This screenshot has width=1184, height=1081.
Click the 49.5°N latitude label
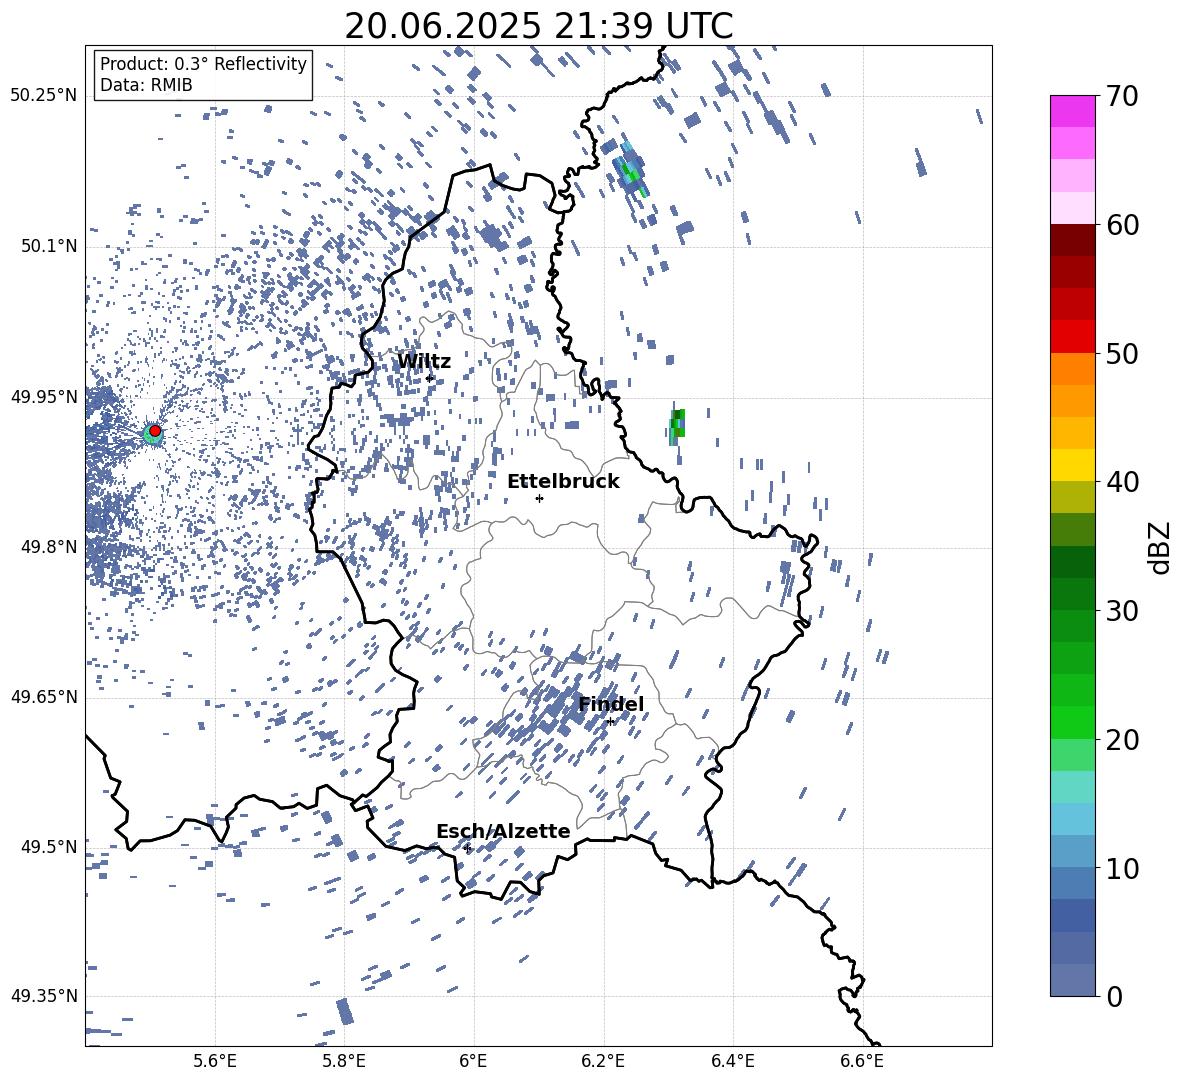(50, 847)
